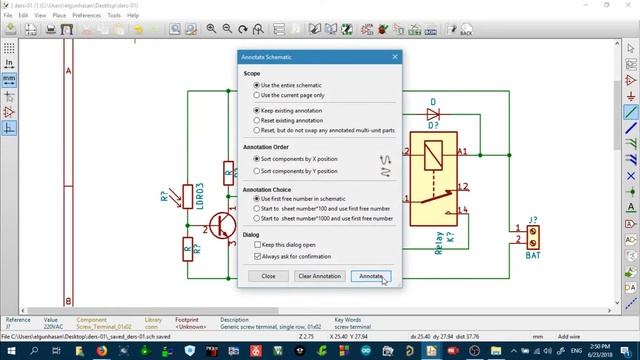Viewport: 640px width, 360px height.
Task: Open the Arduino app from the taskbar
Action: pyautogui.click(x=366, y=351)
